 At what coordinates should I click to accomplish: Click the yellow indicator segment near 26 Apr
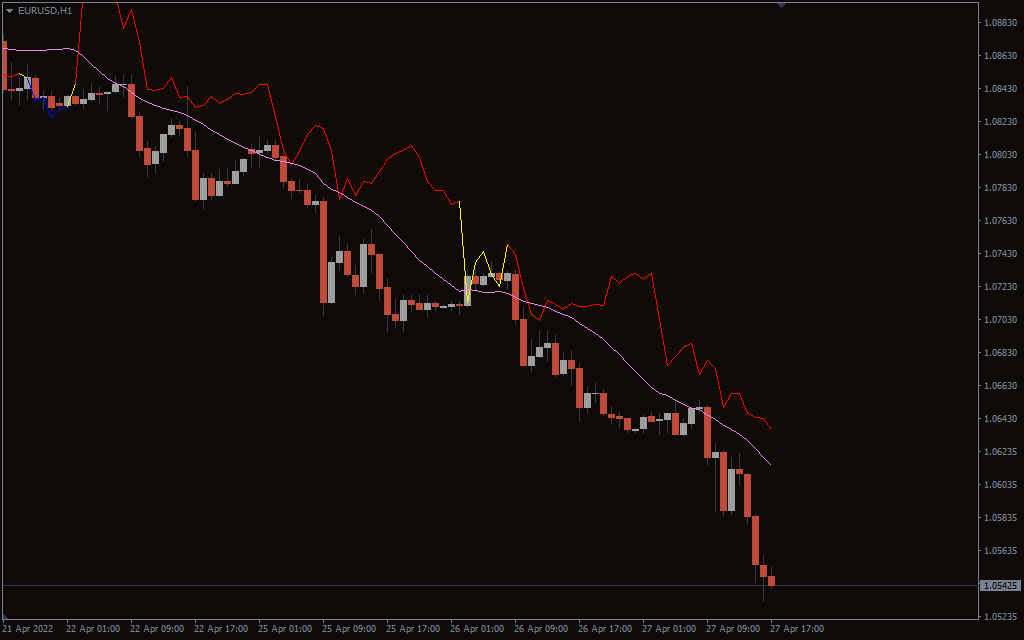(x=462, y=240)
